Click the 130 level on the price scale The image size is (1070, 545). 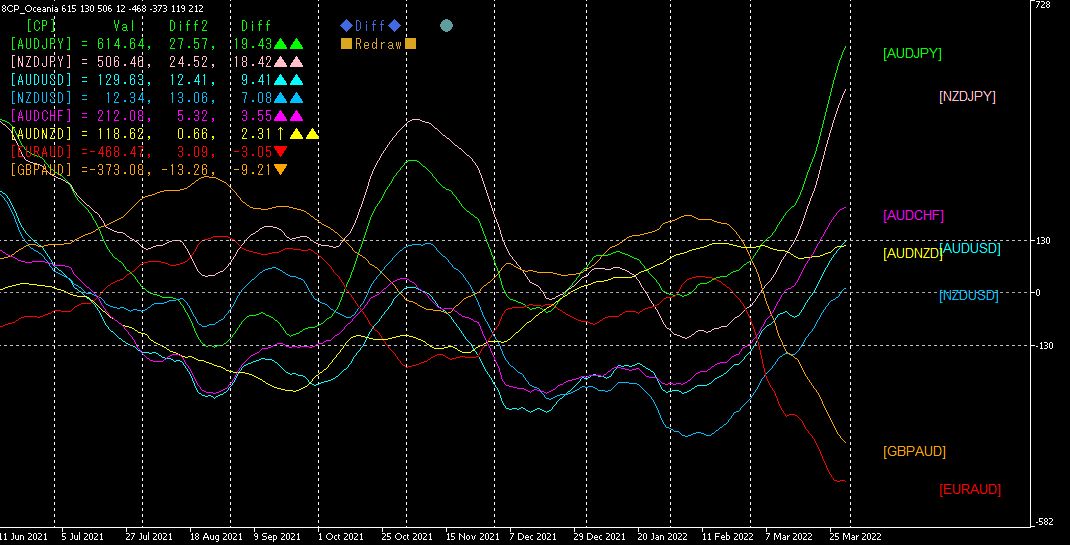pyautogui.click(x=1043, y=240)
